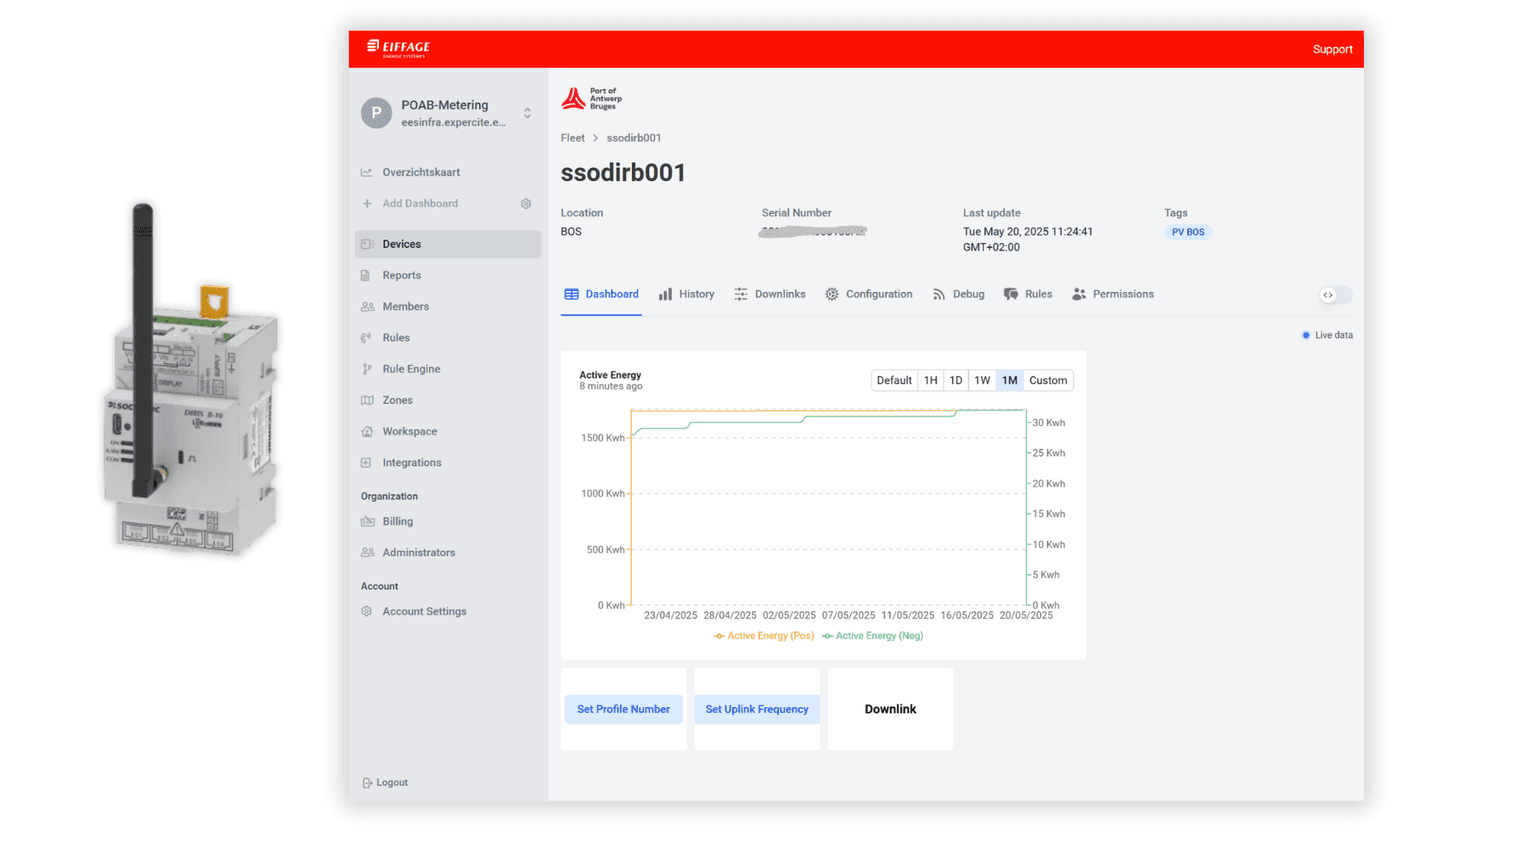Click the Set Profile Number button
Image resolution: width=1520 pixels, height=855 pixels.
click(623, 709)
